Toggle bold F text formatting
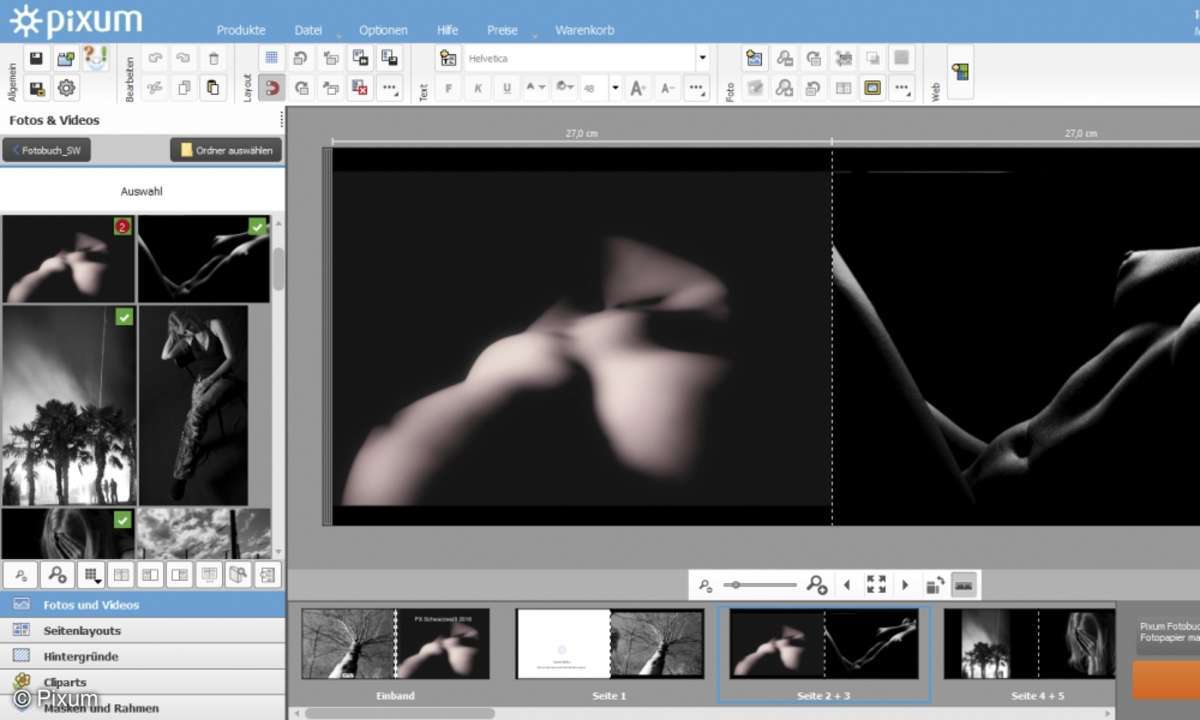This screenshot has height=720, width=1200. (x=449, y=88)
